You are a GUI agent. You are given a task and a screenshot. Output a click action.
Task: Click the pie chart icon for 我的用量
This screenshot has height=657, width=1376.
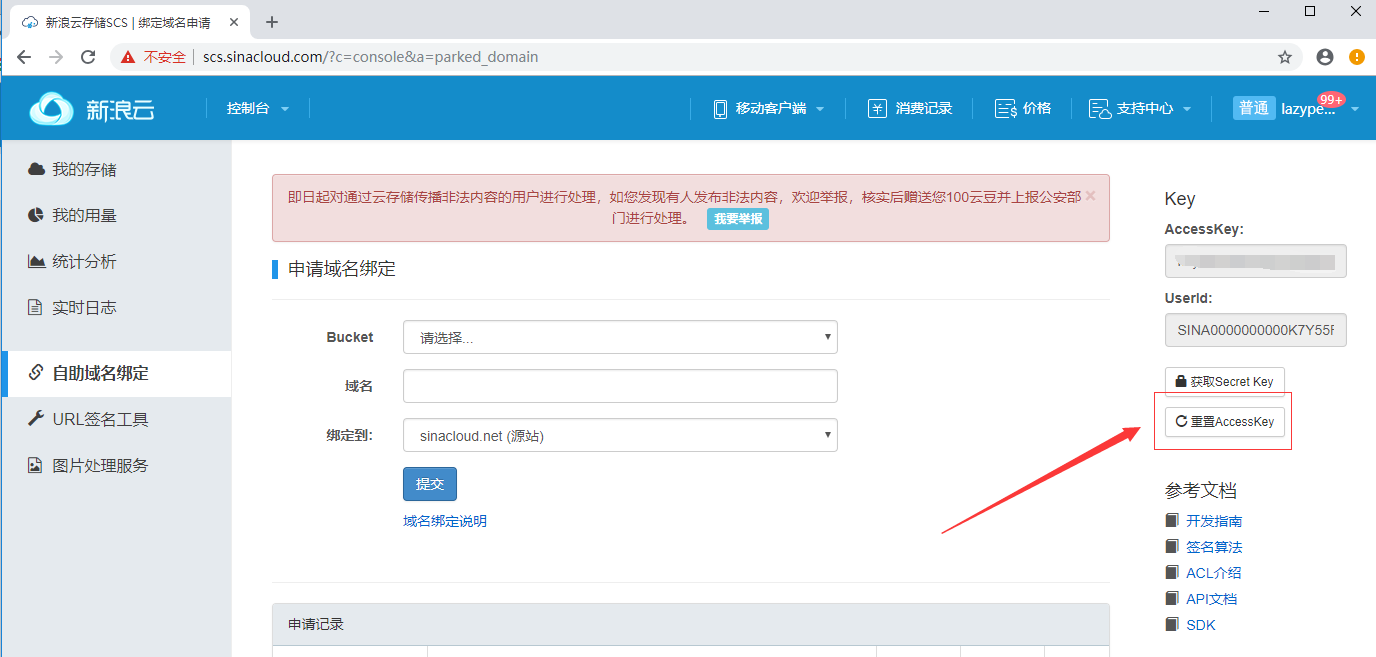tap(36, 215)
